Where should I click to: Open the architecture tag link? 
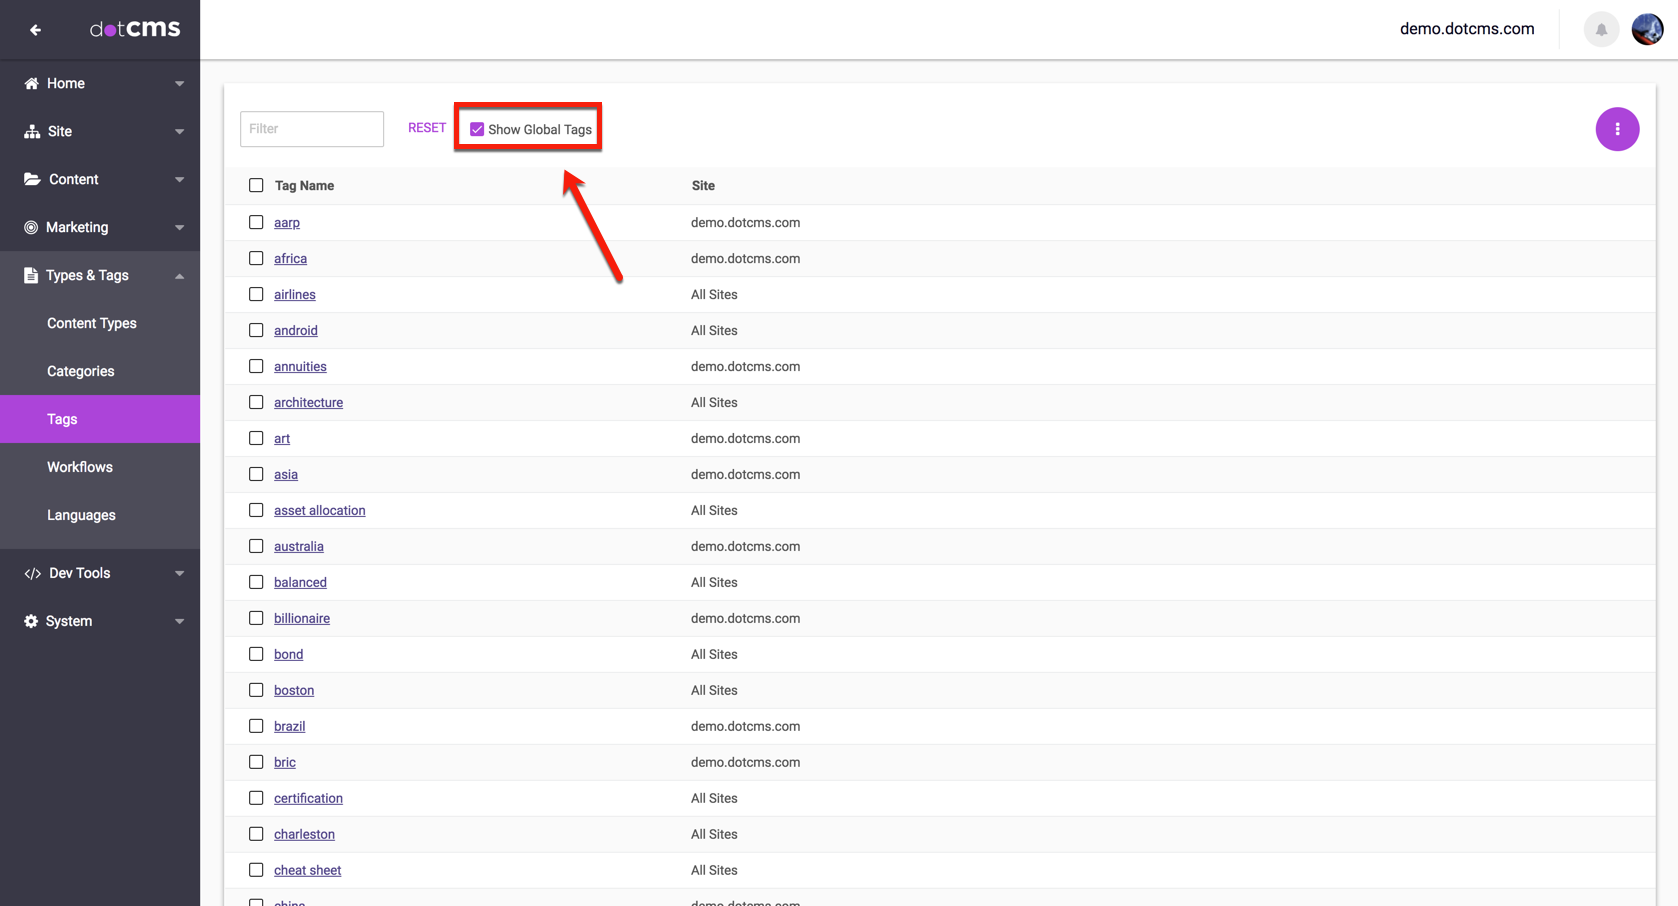pyautogui.click(x=308, y=402)
